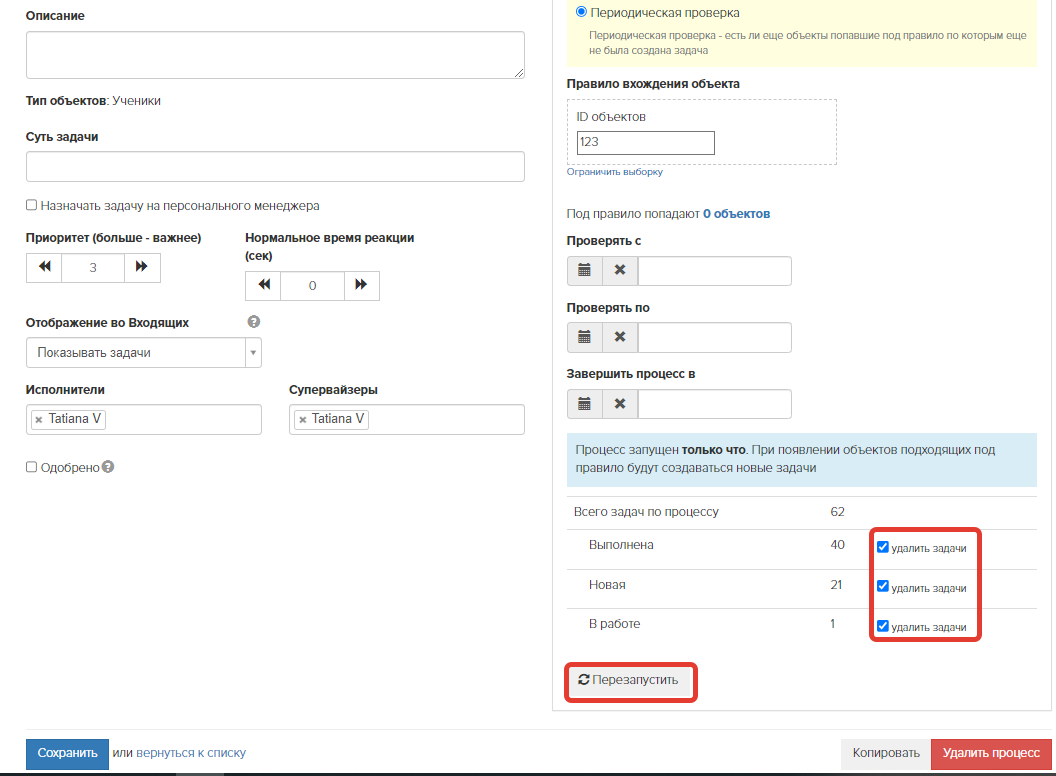Remove Tatiana V from Исполнители
The image size is (1056, 776).
click(x=38, y=420)
